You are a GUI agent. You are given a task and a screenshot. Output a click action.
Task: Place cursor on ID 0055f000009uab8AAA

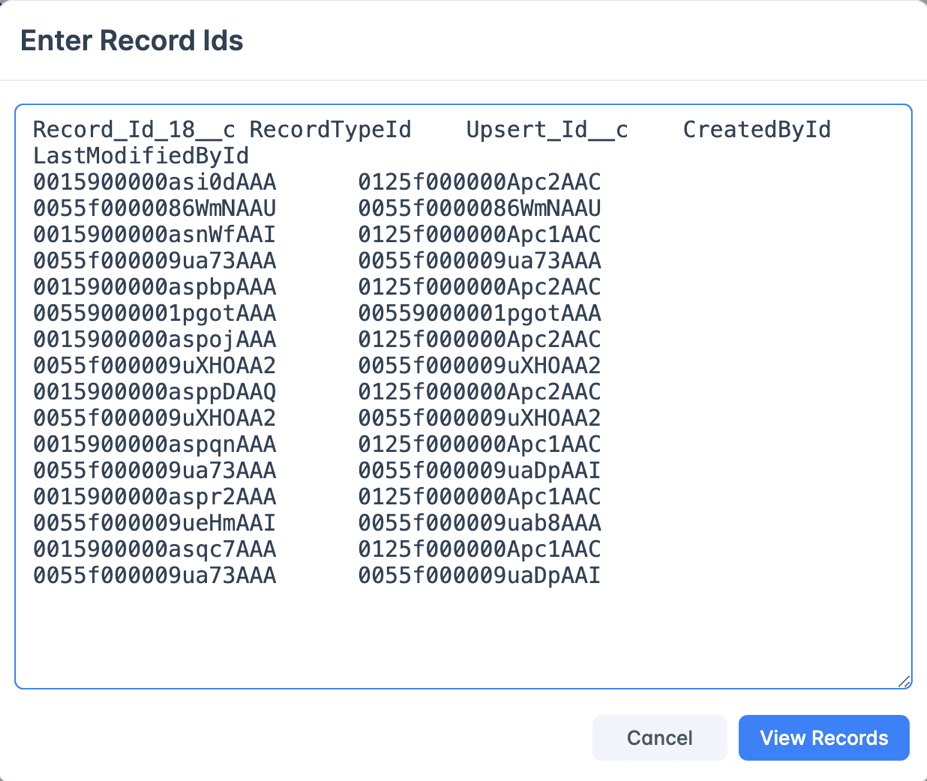(x=479, y=523)
